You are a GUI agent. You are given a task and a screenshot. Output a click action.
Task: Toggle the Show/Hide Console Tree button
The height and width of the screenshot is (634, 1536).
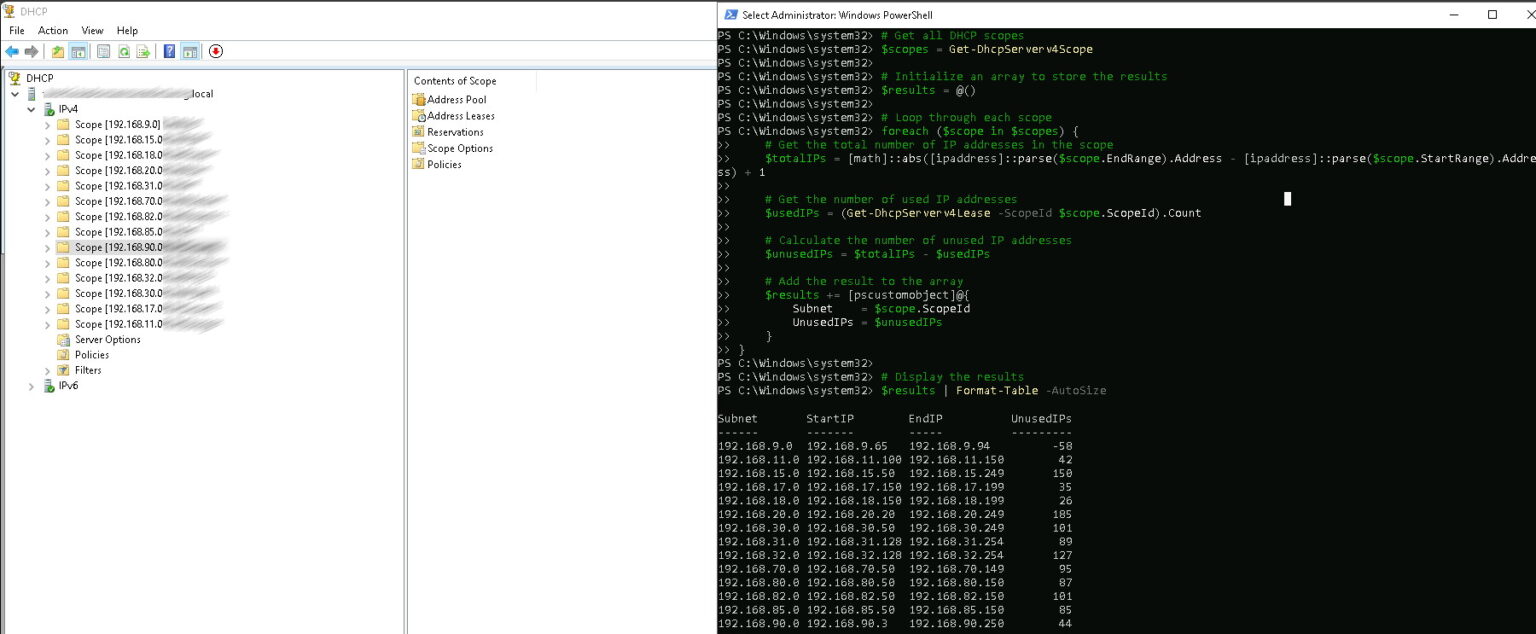coord(78,51)
